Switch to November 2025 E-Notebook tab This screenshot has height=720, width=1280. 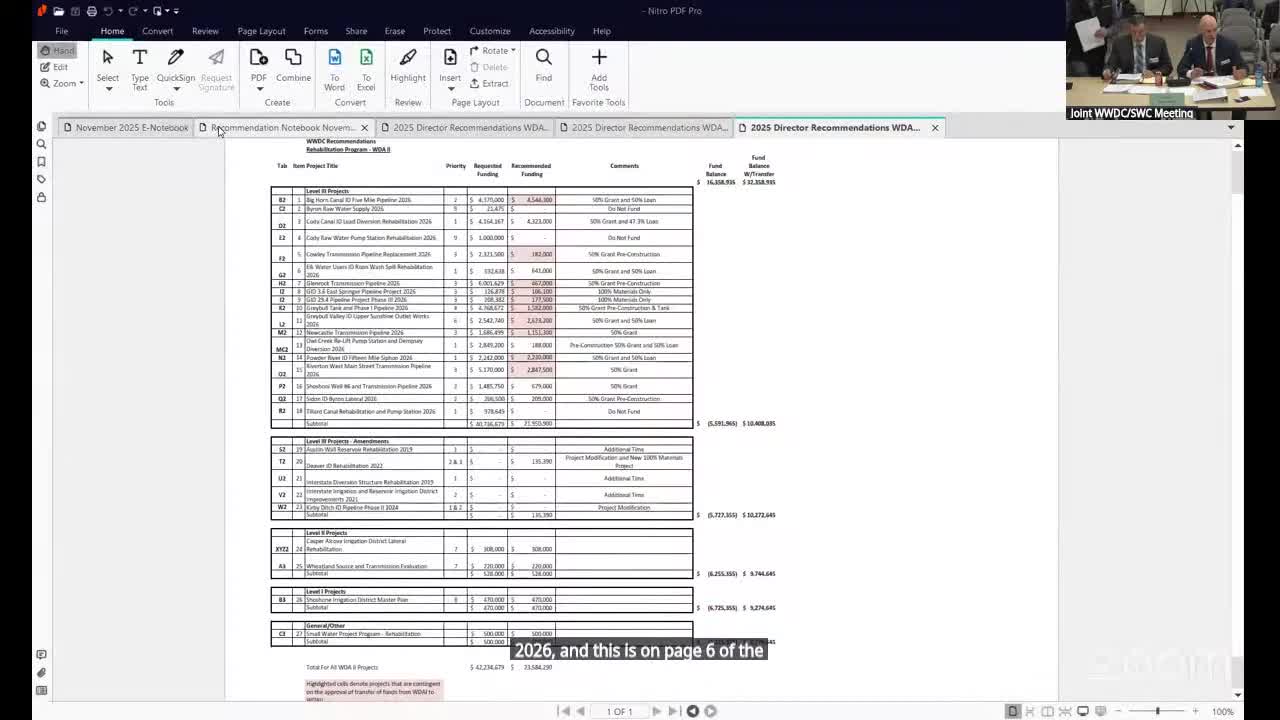(x=127, y=128)
